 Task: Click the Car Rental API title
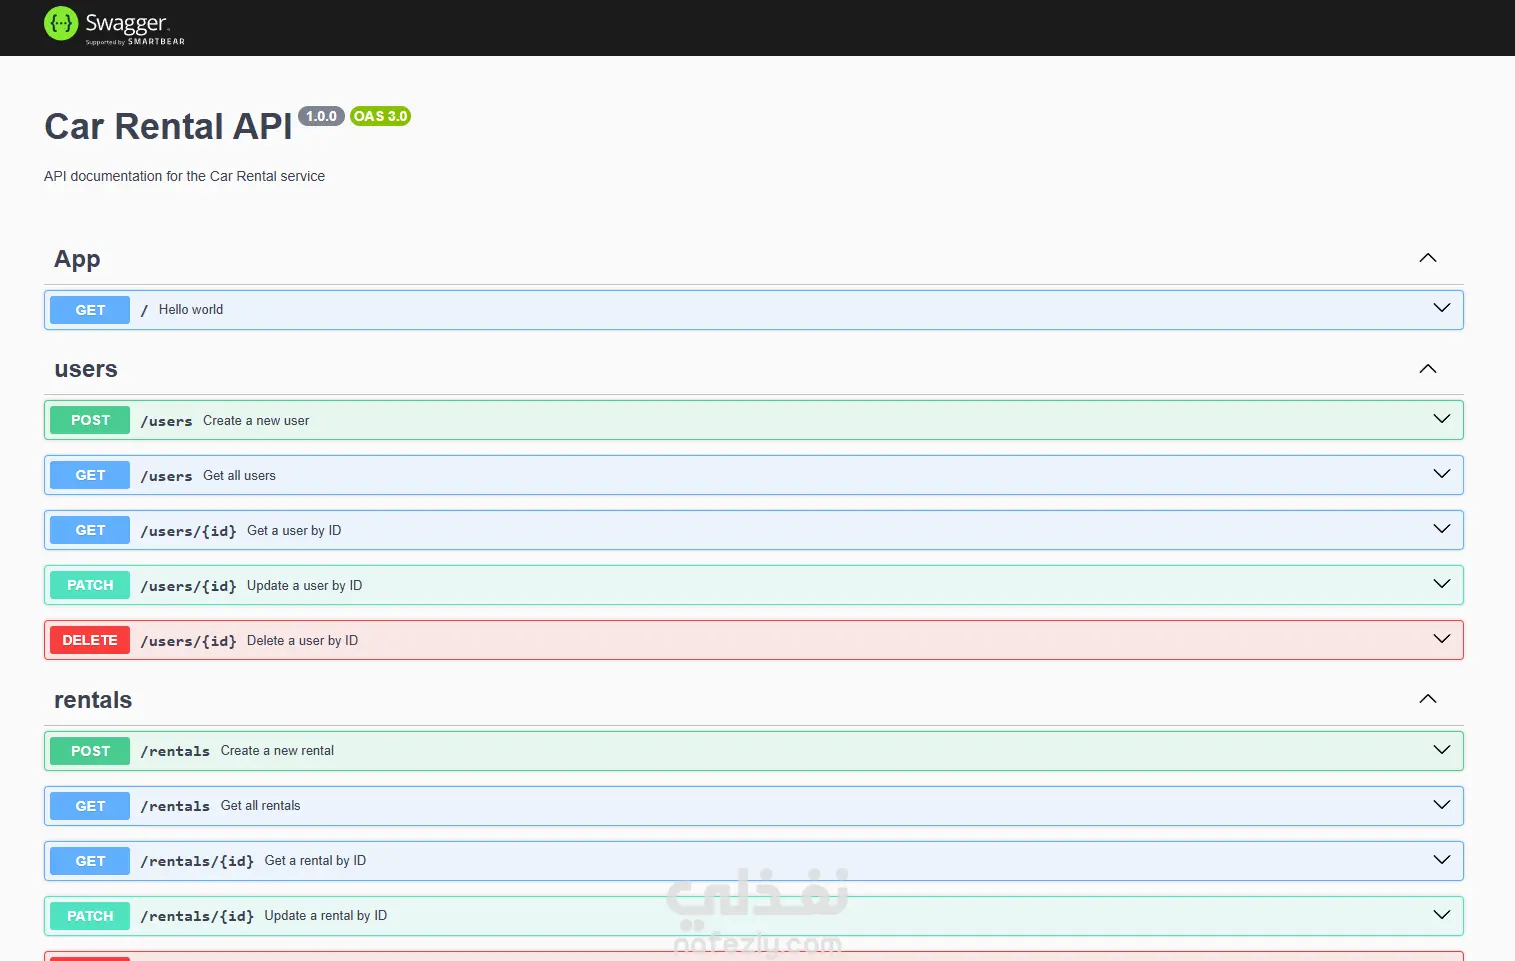[x=167, y=126]
